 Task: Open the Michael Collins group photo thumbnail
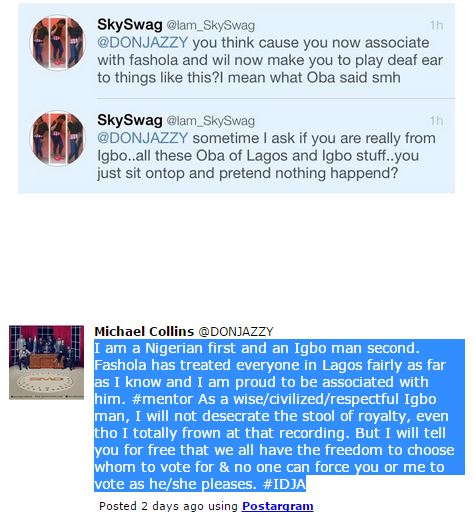(x=46, y=362)
